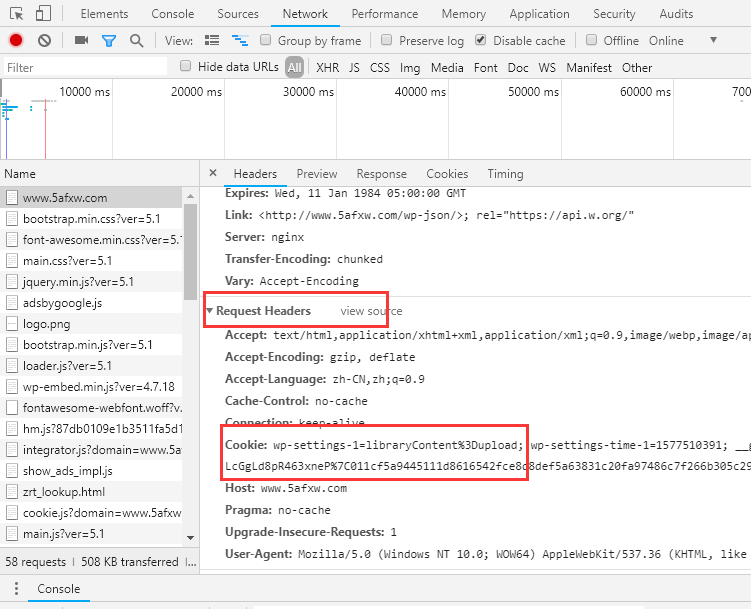This screenshot has width=751, height=609.
Task: Show the Preview detail tab
Action: point(317,174)
